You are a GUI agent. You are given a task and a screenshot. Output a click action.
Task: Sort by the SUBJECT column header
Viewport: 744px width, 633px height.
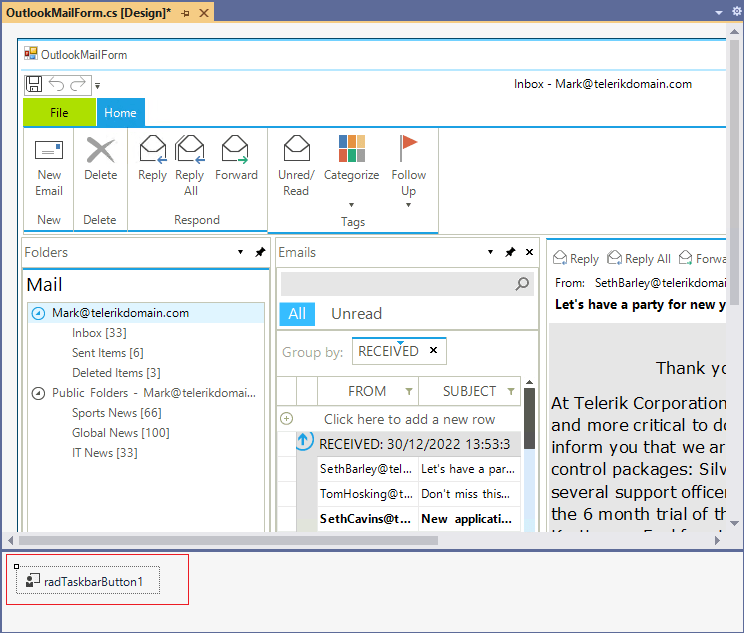(x=469, y=391)
